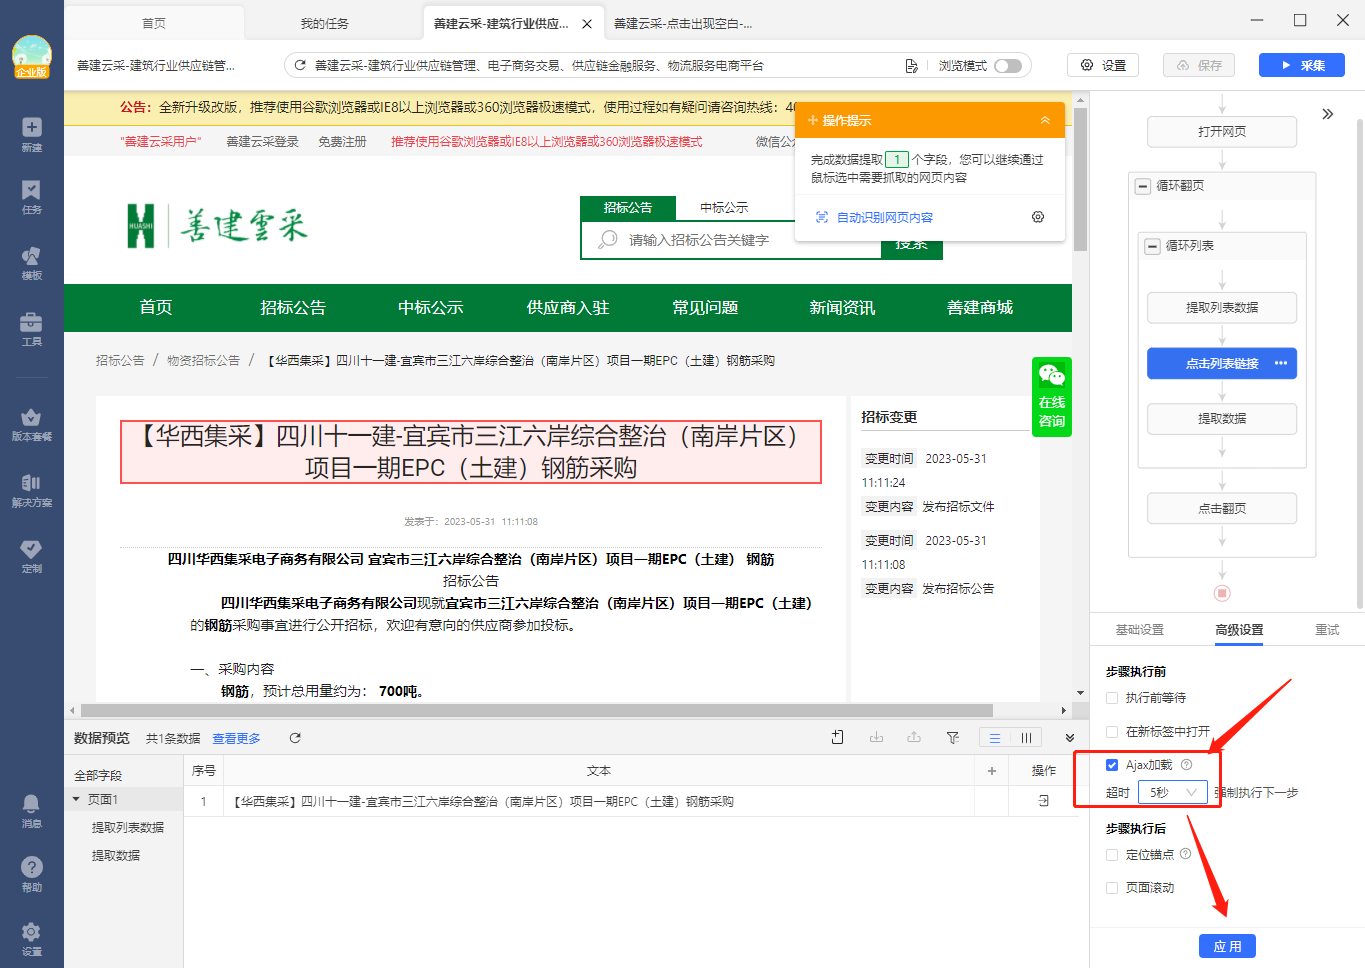Click the horizontal scrollbar of the web page

[x=537, y=710]
